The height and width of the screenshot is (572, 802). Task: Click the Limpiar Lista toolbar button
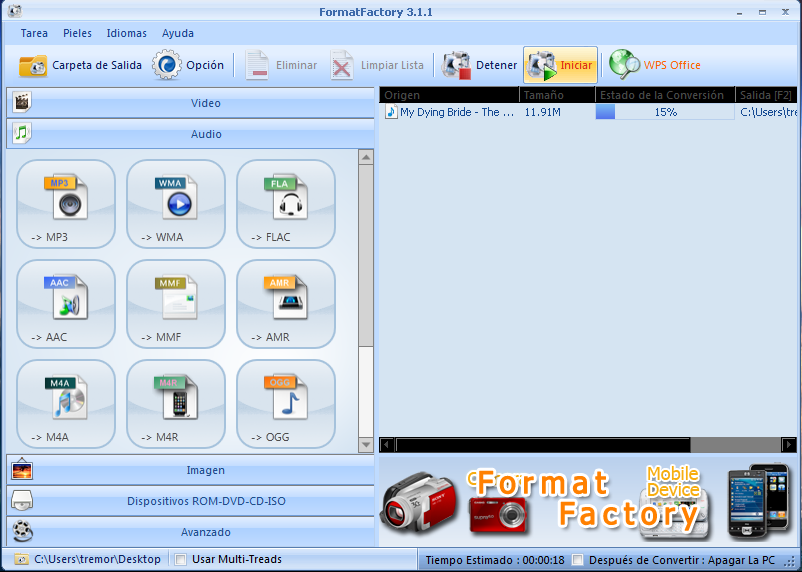pos(377,65)
